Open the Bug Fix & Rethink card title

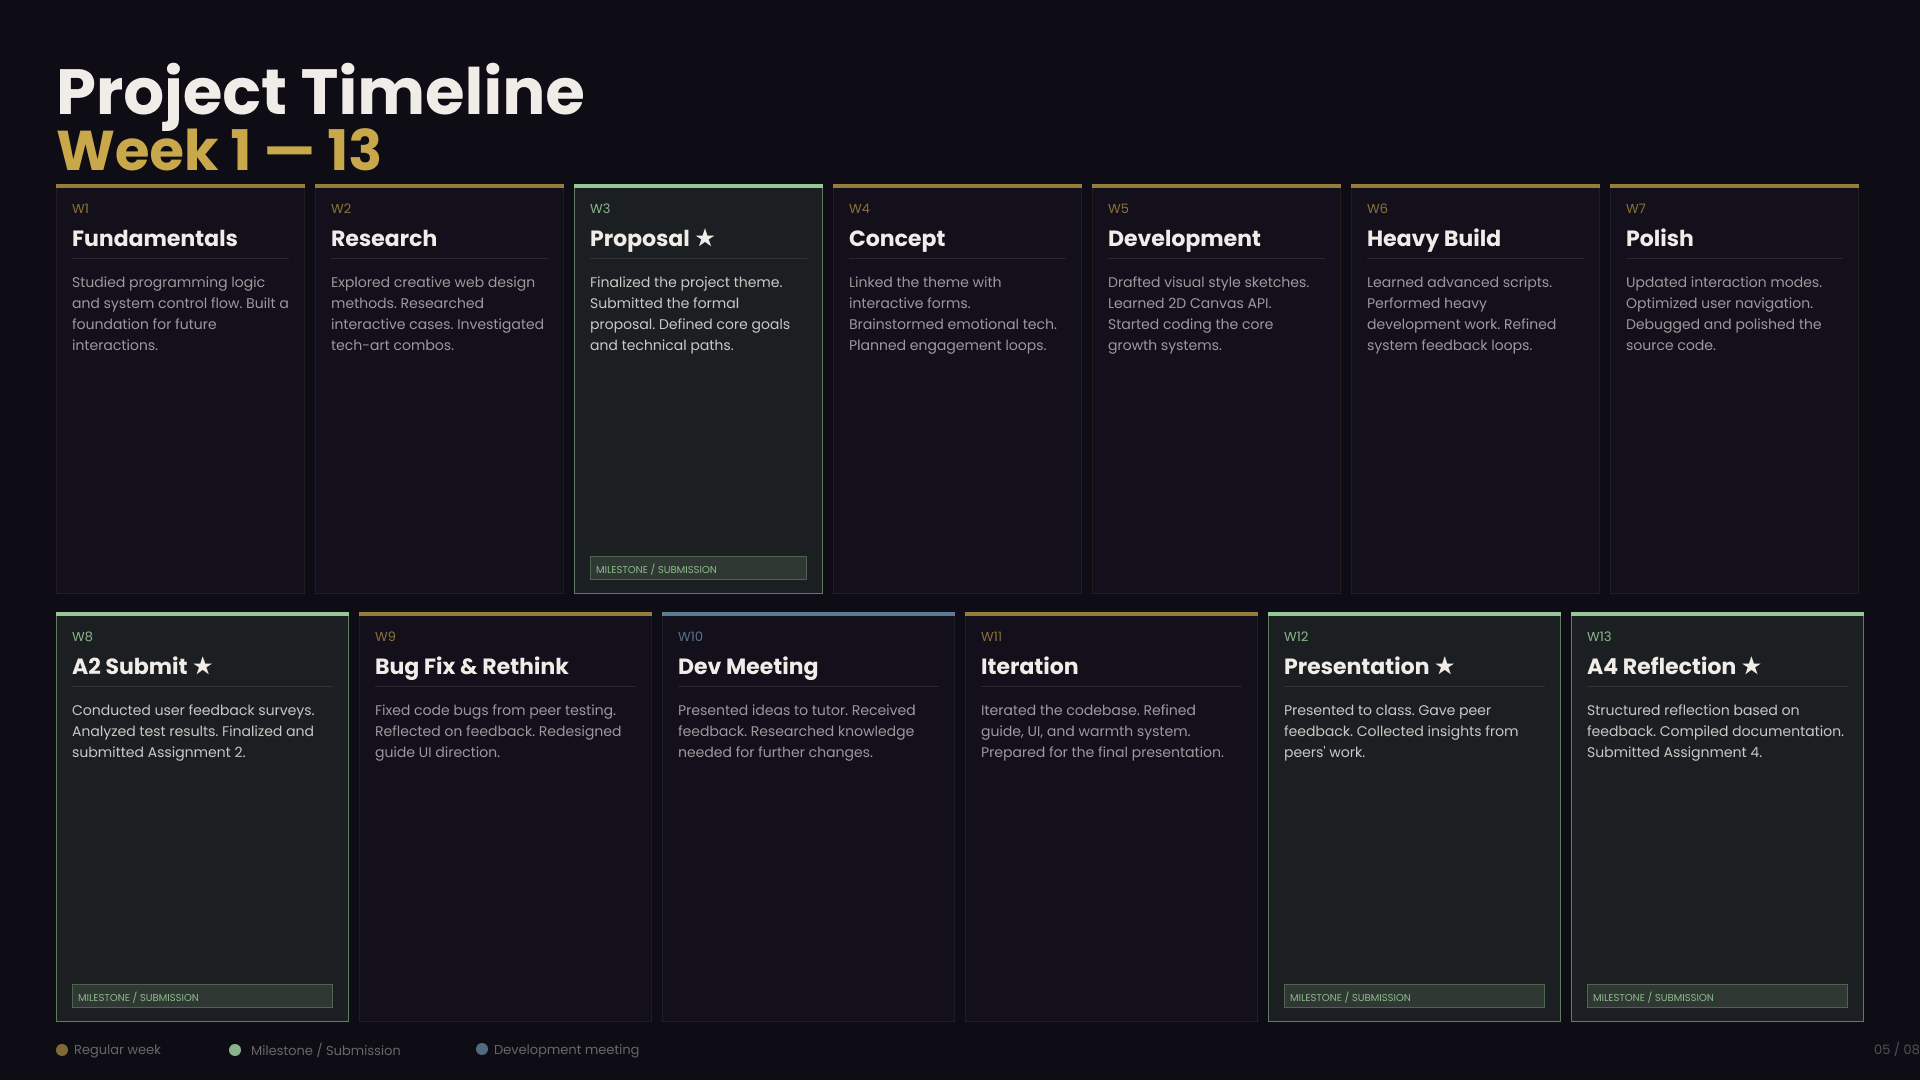pyautogui.click(x=472, y=667)
